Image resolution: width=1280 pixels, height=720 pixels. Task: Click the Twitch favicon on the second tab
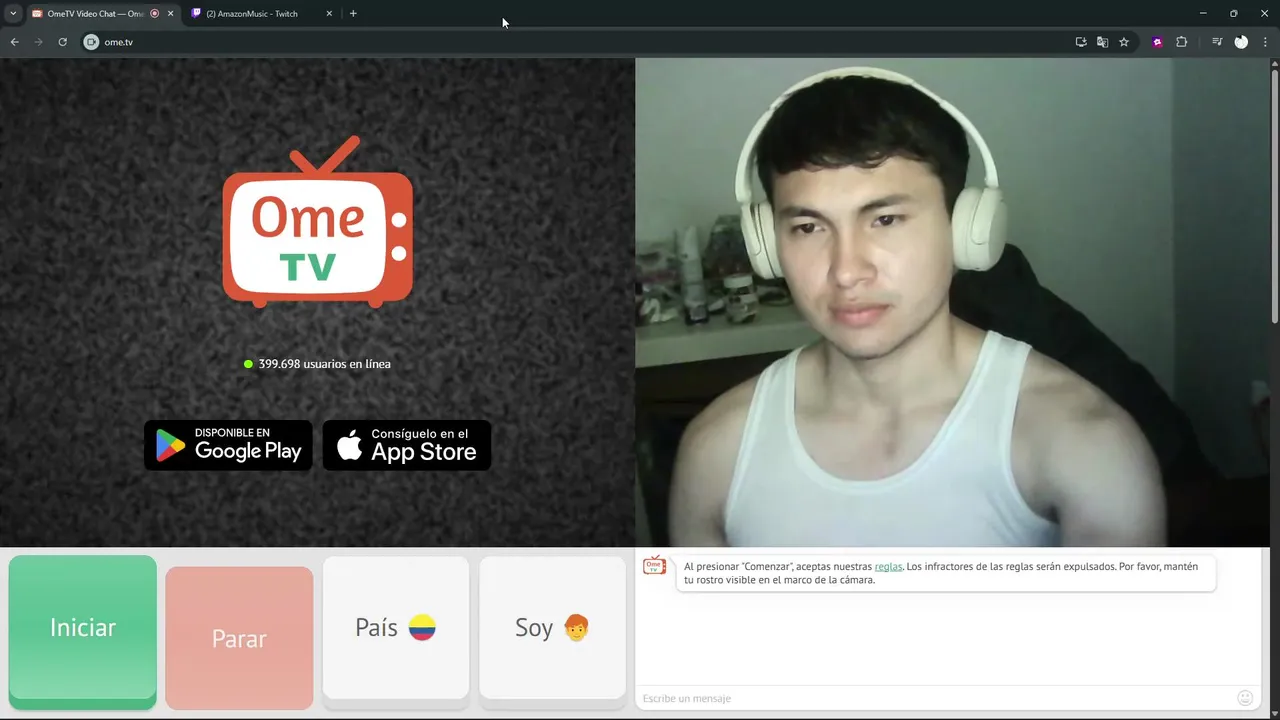pos(197,14)
